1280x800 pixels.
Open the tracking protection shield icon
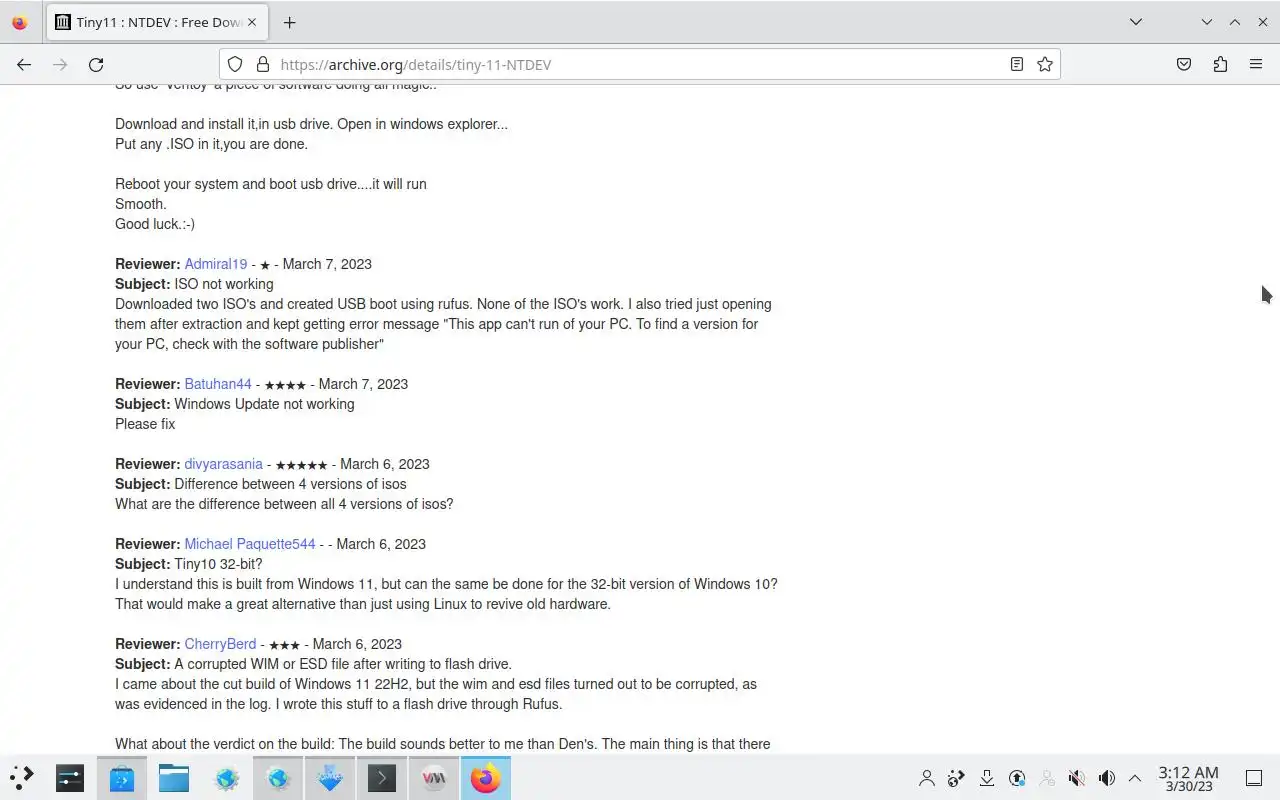pyautogui.click(x=235, y=64)
